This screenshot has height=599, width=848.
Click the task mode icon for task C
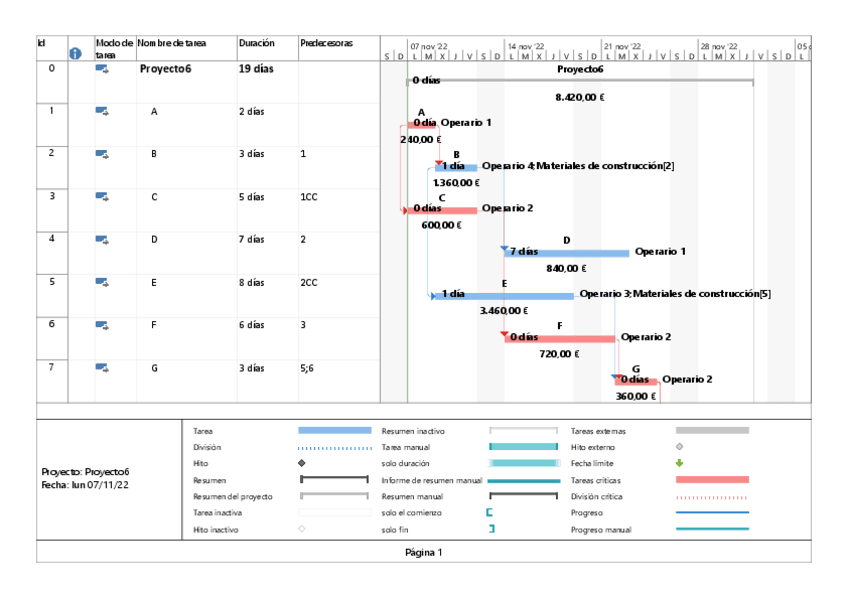pos(102,196)
